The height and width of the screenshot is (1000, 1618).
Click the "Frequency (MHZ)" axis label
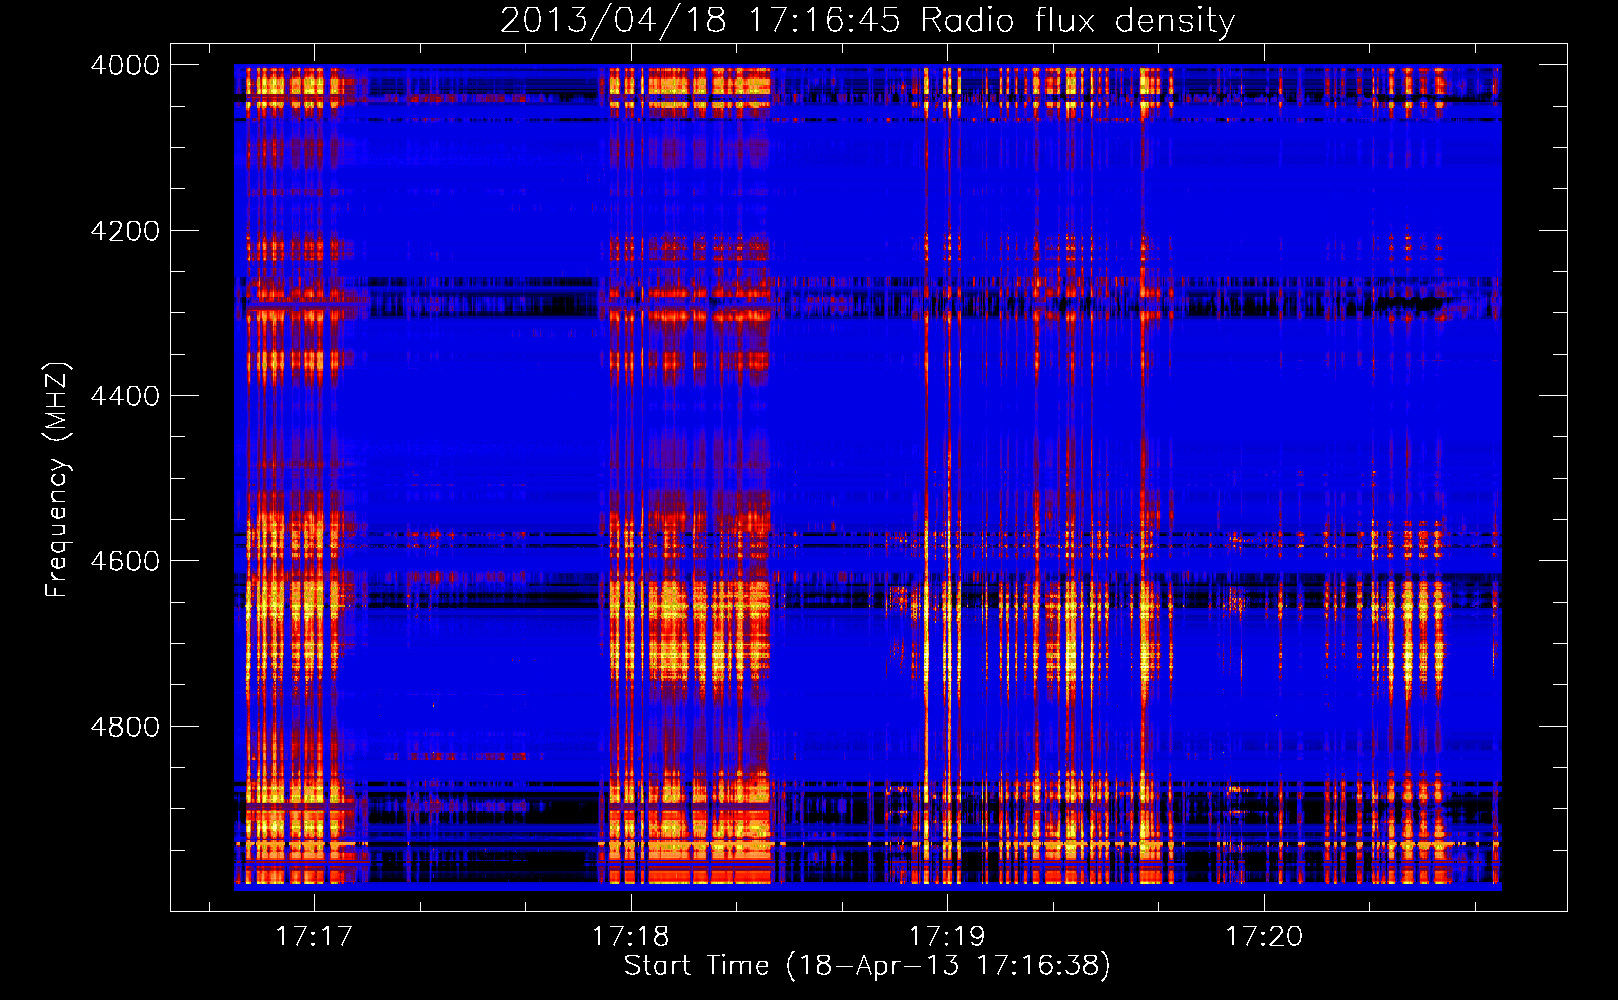click(57, 480)
